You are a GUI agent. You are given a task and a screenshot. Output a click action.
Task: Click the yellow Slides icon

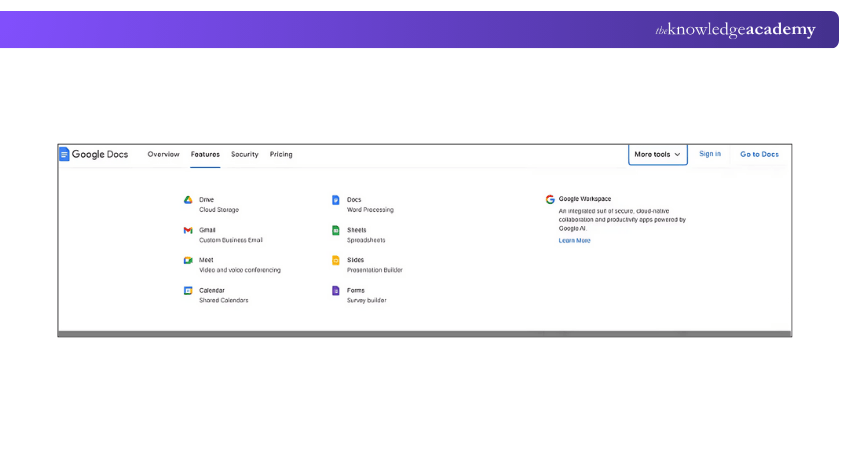336,260
